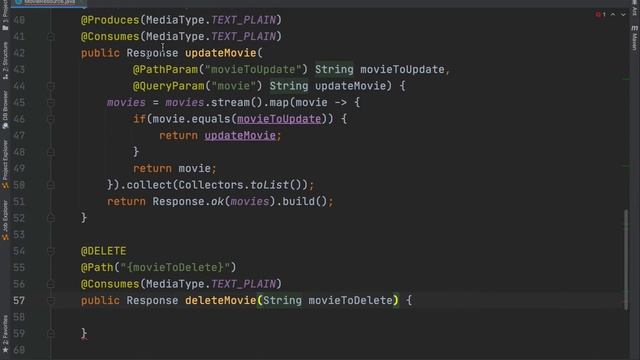
Task: Click underlined movieToUpdate on line 46
Action: 279,119
